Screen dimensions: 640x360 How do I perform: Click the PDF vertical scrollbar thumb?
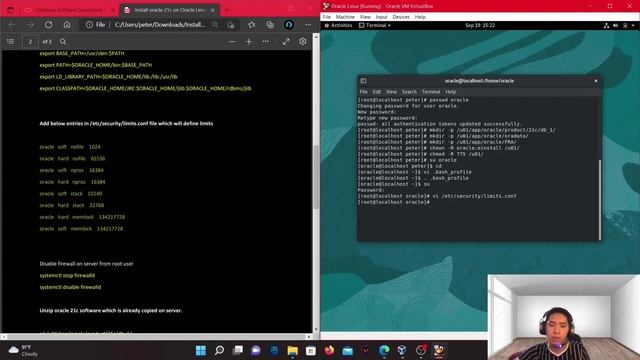tap(316, 177)
